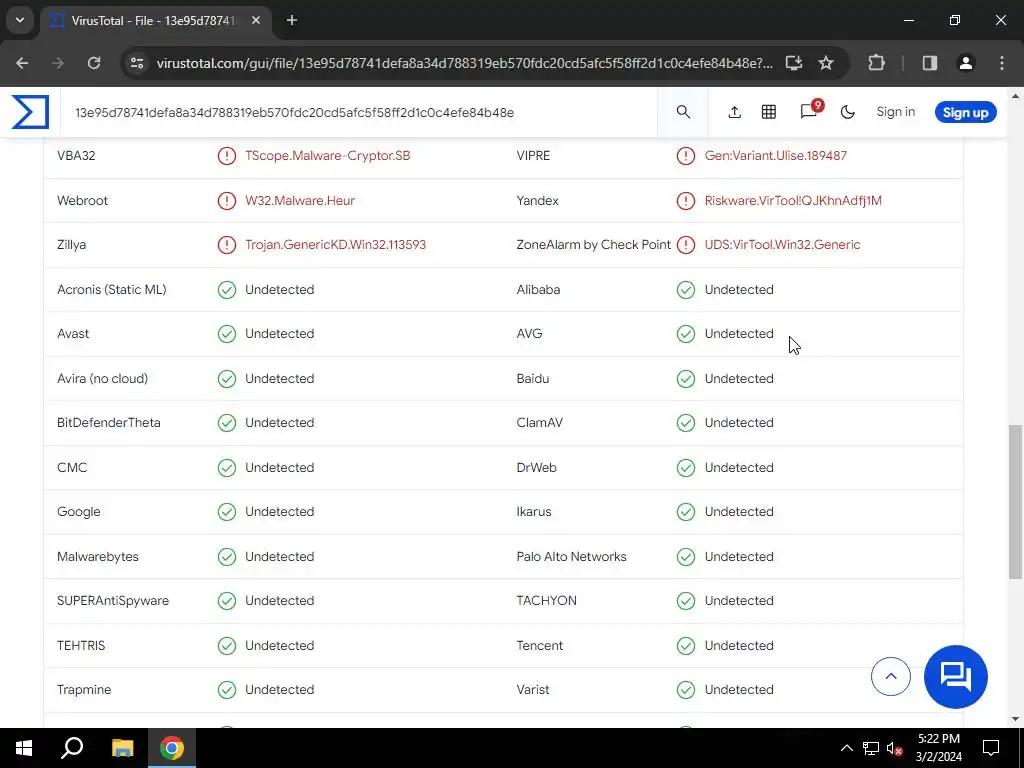Click the browser forward arrow
Image resolution: width=1024 pixels, height=768 pixels.
pyautogui.click(x=58, y=63)
